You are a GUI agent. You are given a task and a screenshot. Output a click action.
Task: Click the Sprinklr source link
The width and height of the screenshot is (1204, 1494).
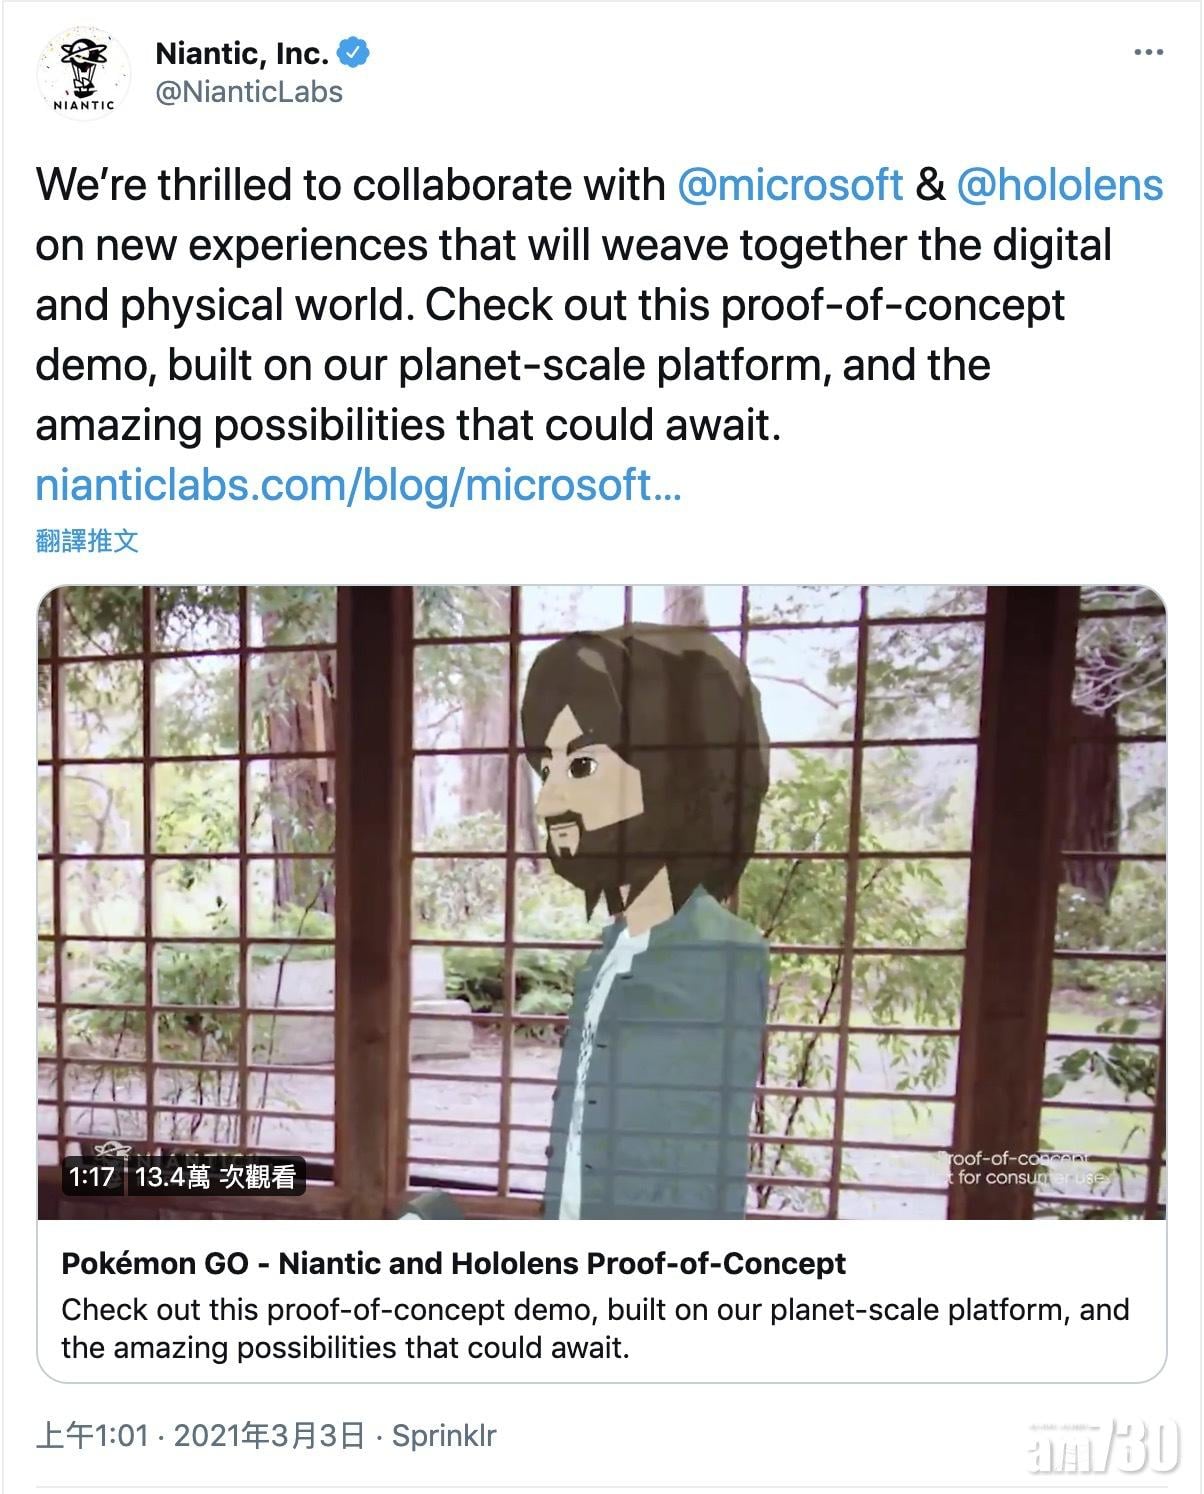pyautogui.click(x=445, y=1437)
